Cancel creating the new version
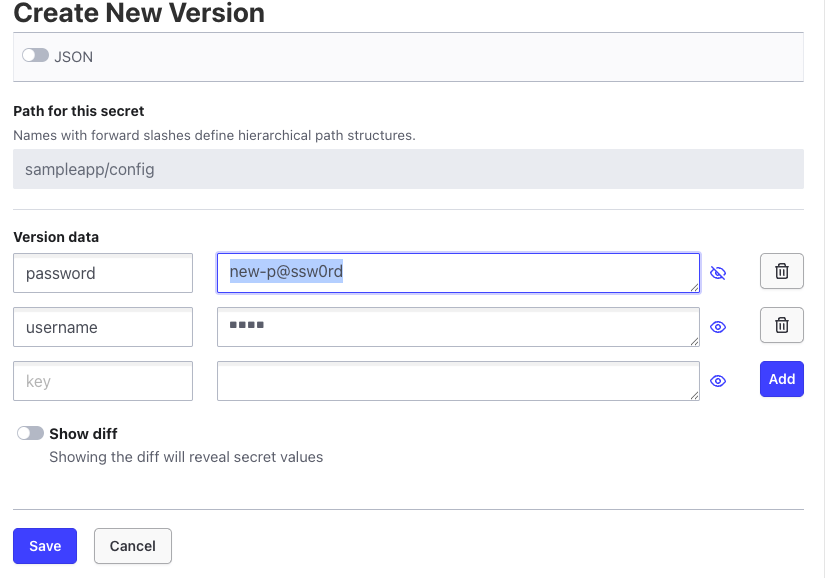Viewport: 825px width, 578px height. point(133,546)
